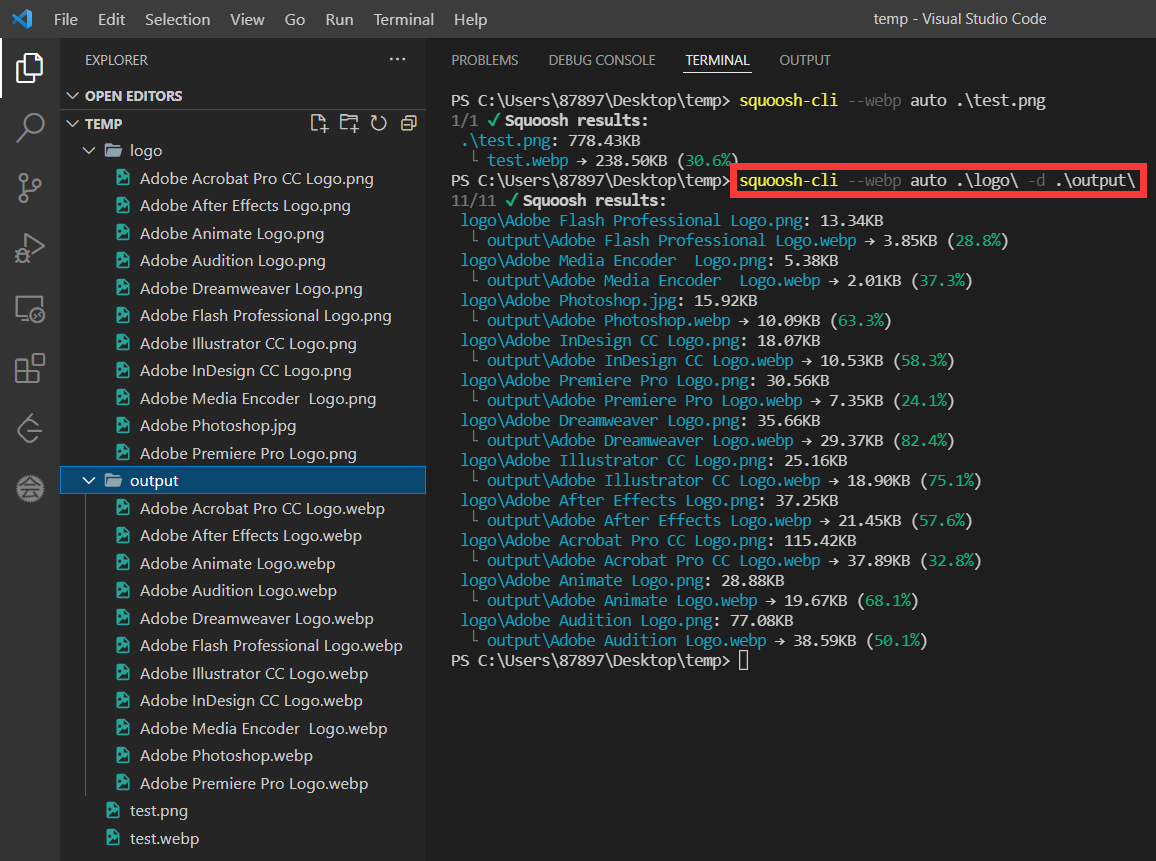Refresh the TEMP explorer
The image size is (1156, 861).
point(379,123)
